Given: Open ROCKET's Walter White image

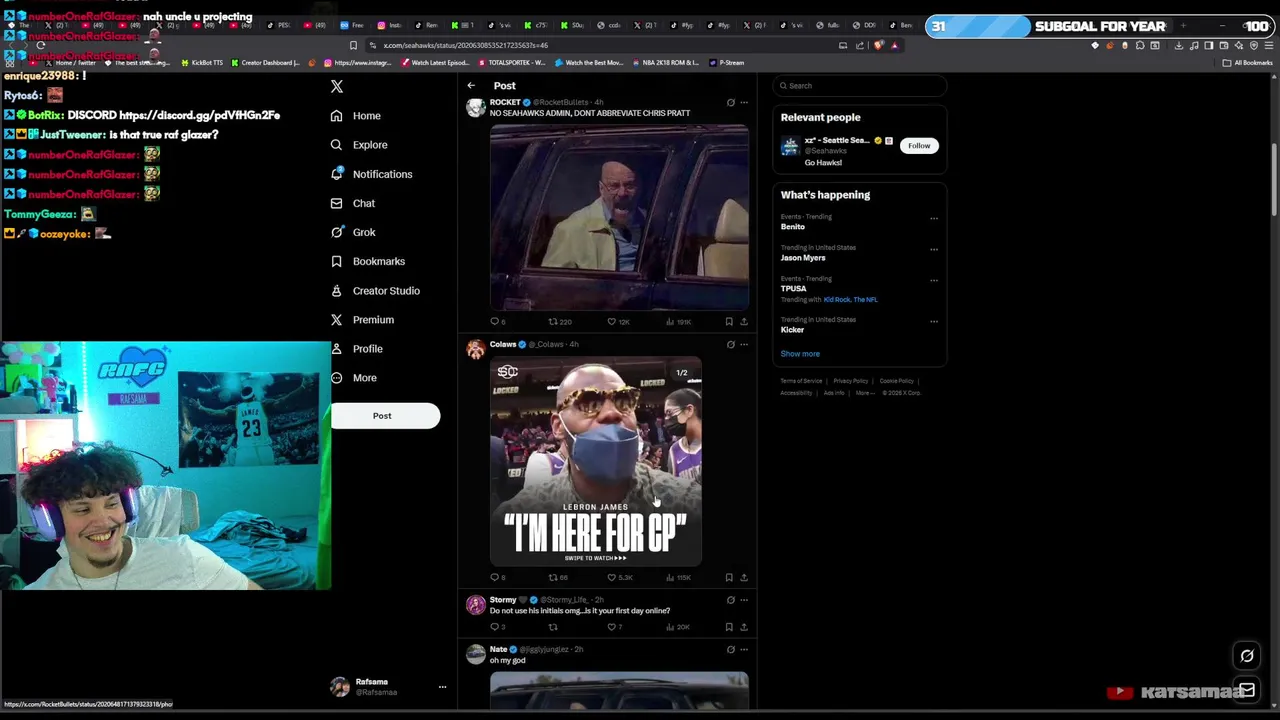Looking at the screenshot, I should click(619, 217).
